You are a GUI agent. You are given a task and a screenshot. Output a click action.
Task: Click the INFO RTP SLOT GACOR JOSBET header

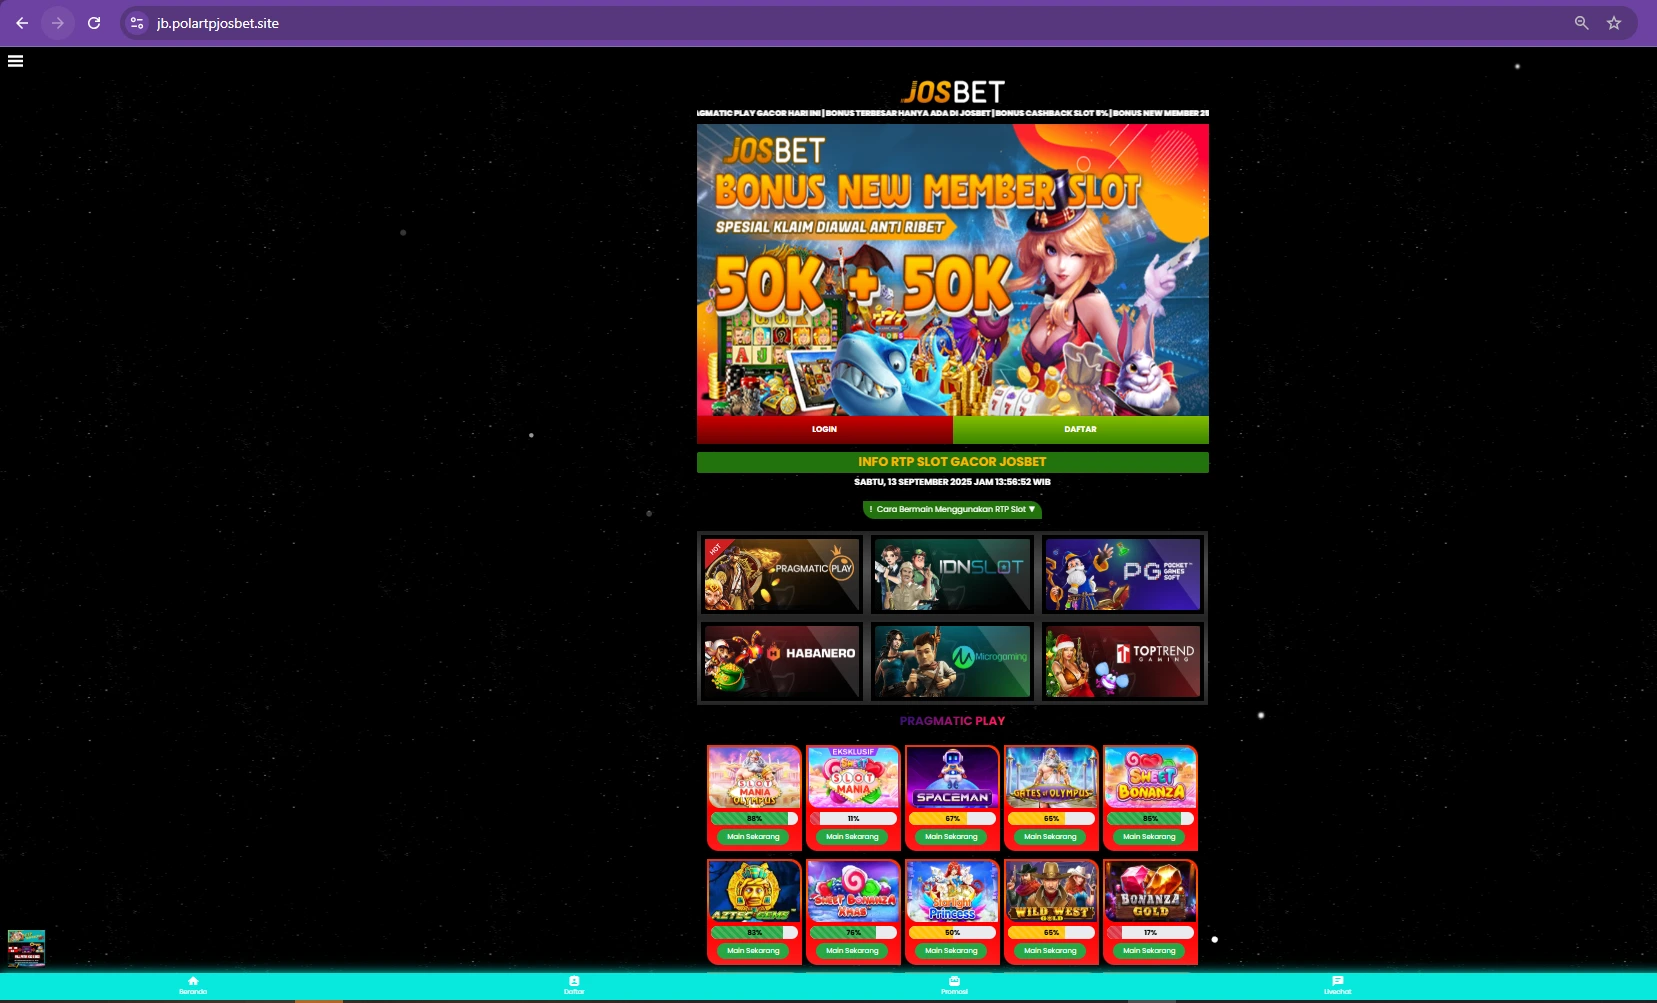point(953,462)
